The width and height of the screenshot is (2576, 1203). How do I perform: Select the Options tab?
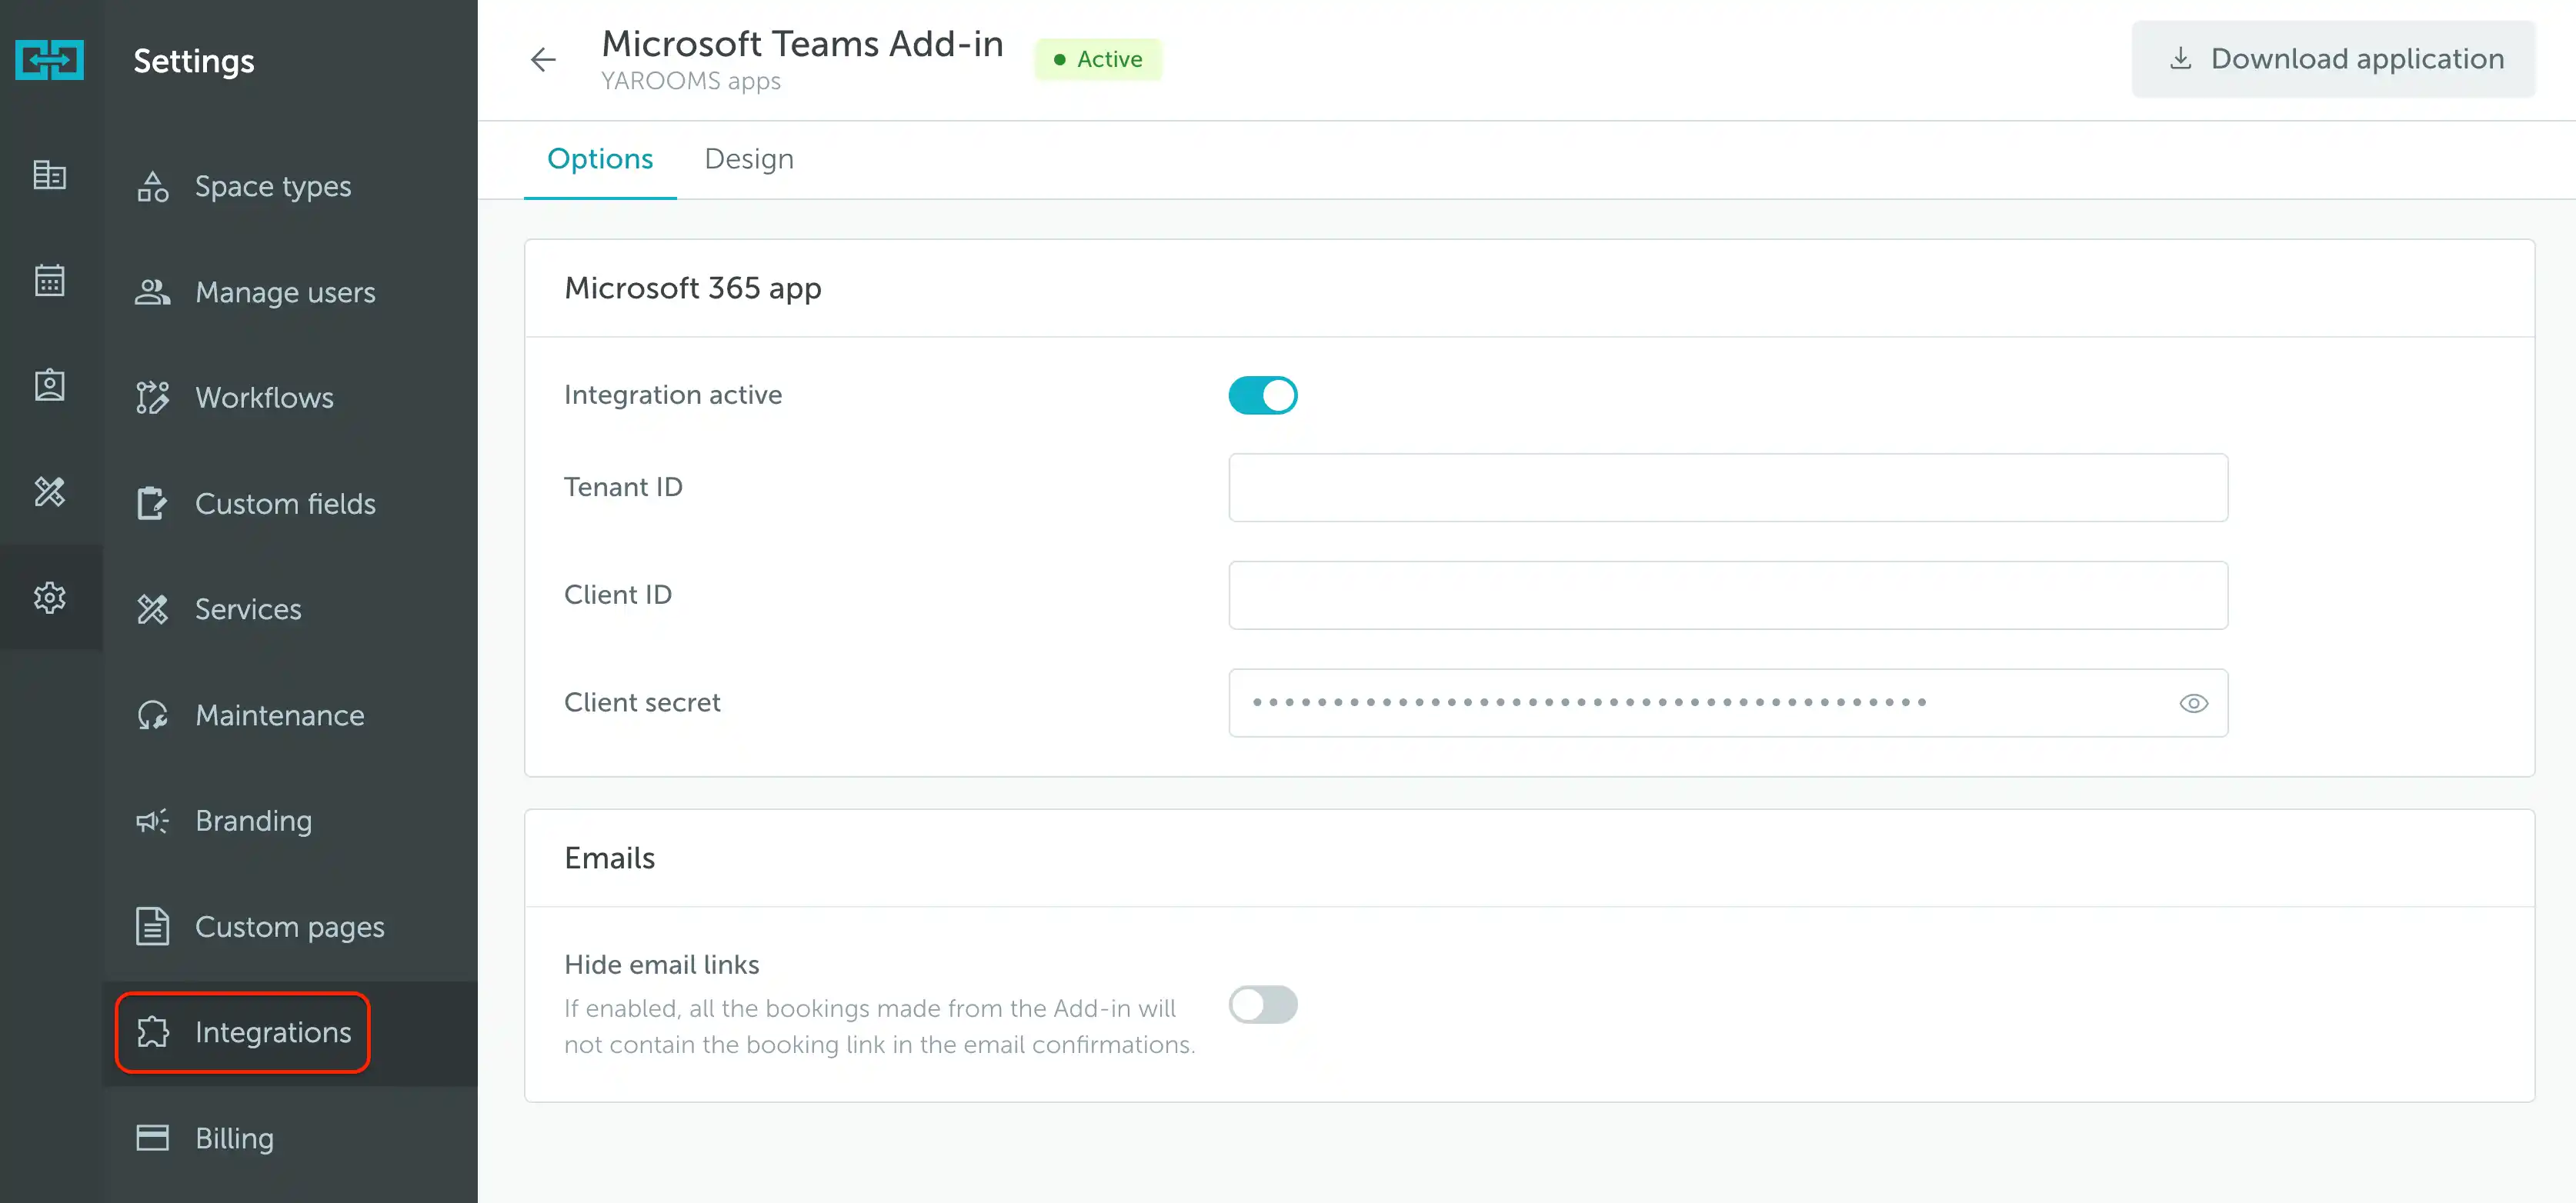pyautogui.click(x=600, y=159)
